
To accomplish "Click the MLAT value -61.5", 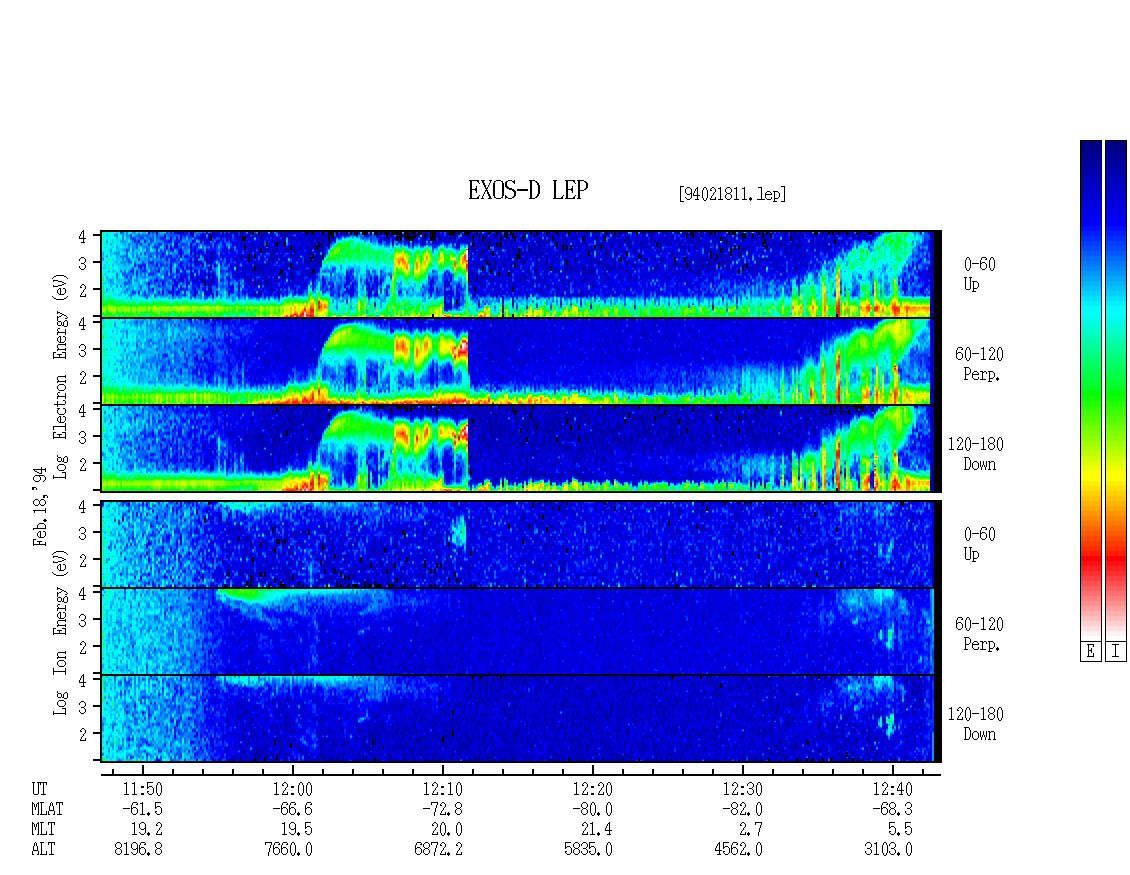I will point(142,809).
